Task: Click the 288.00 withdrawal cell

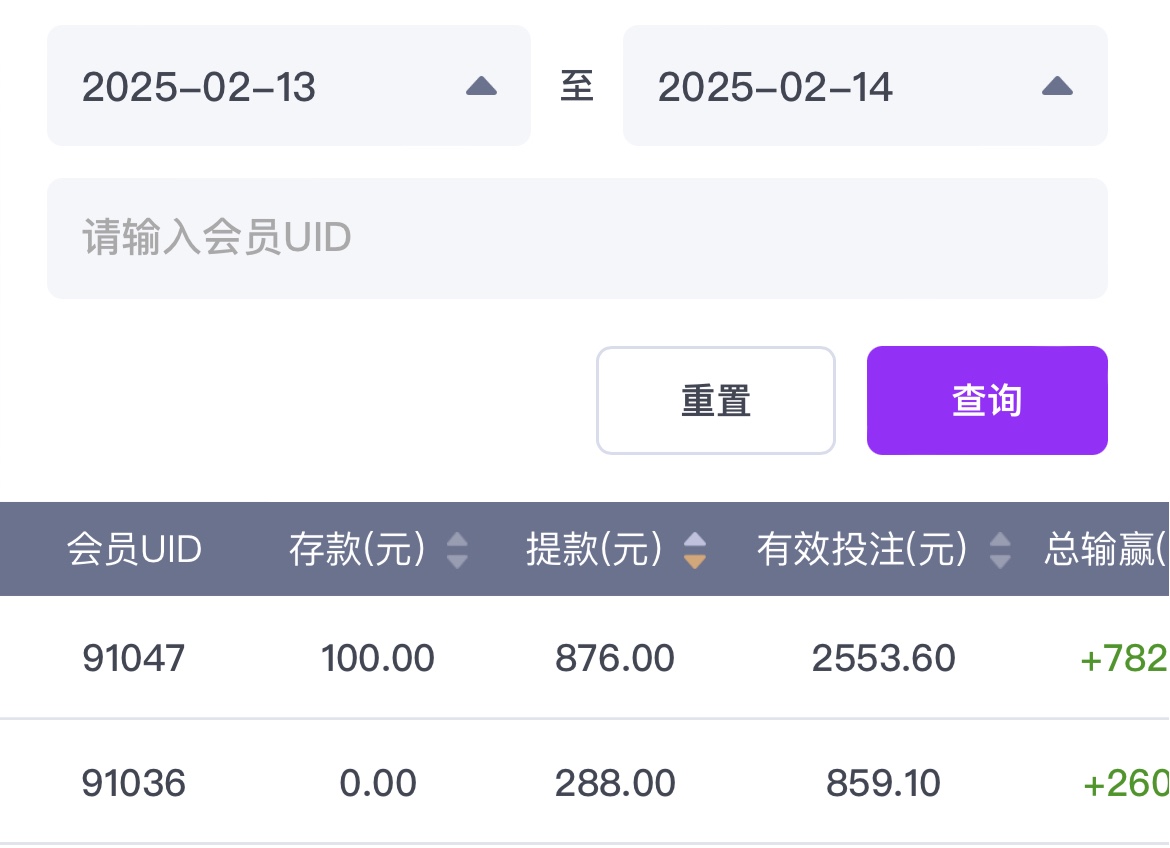Action: coord(615,783)
